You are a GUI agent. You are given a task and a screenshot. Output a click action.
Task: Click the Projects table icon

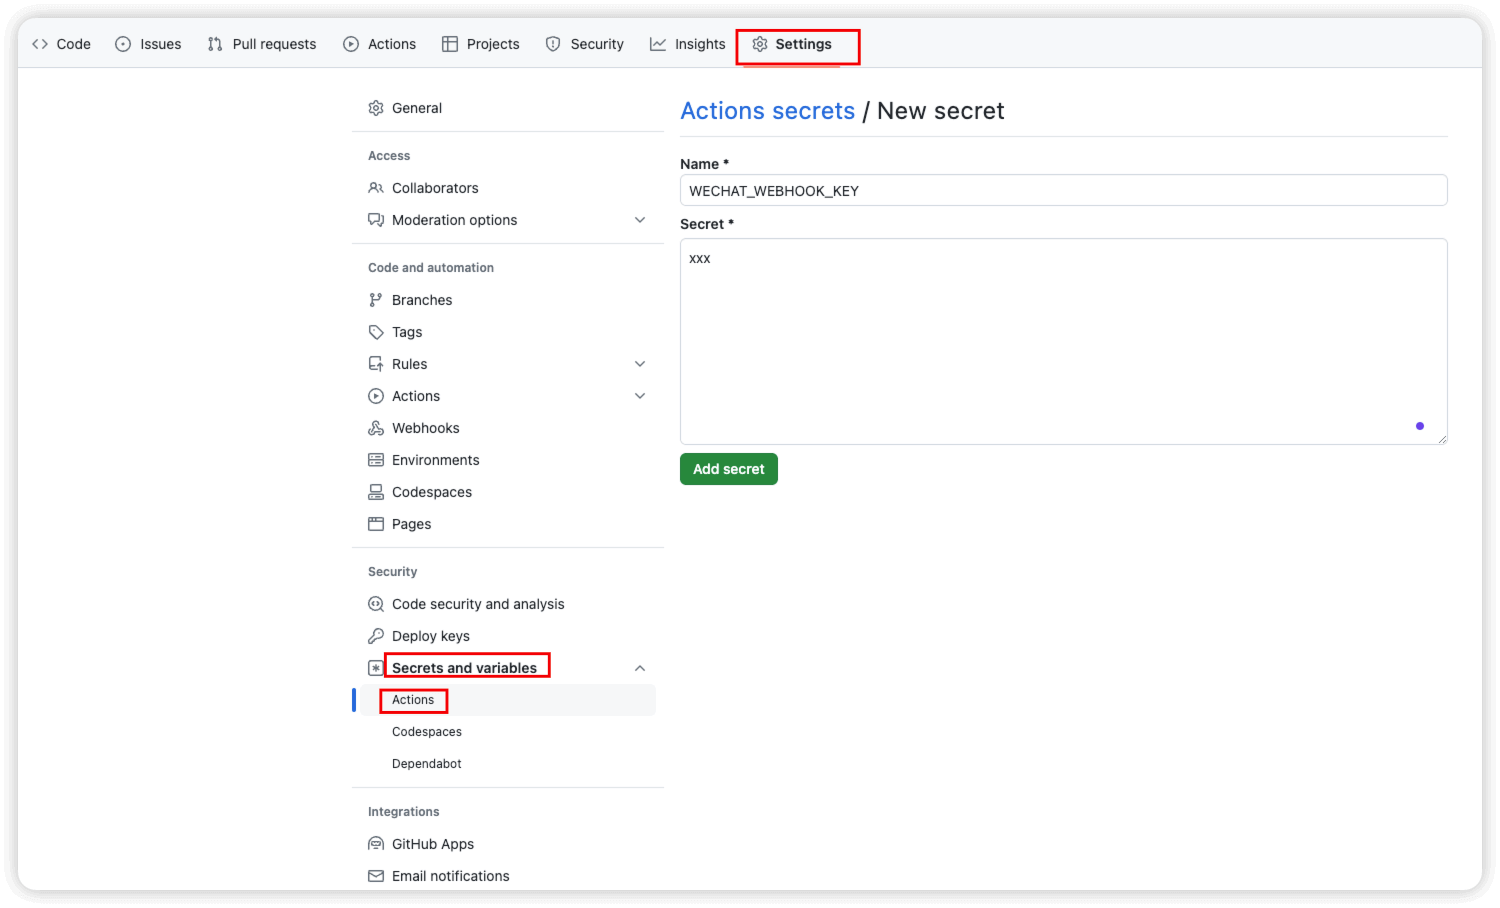450,44
